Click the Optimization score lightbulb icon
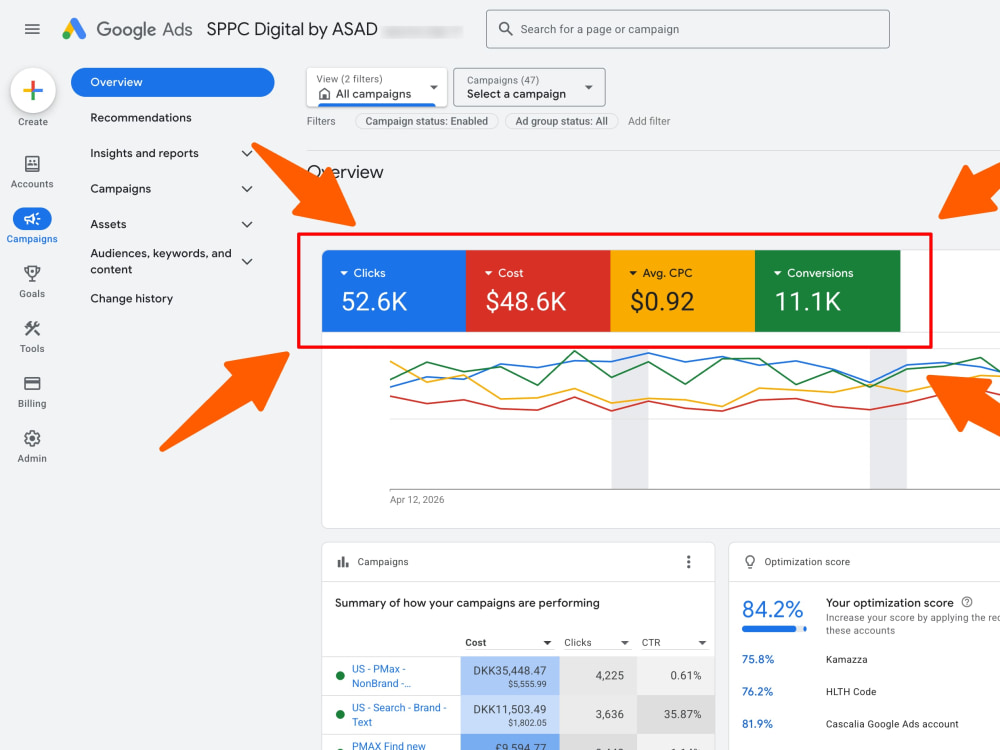The width and height of the screenshot is (1000, 750). coord(750,562)
